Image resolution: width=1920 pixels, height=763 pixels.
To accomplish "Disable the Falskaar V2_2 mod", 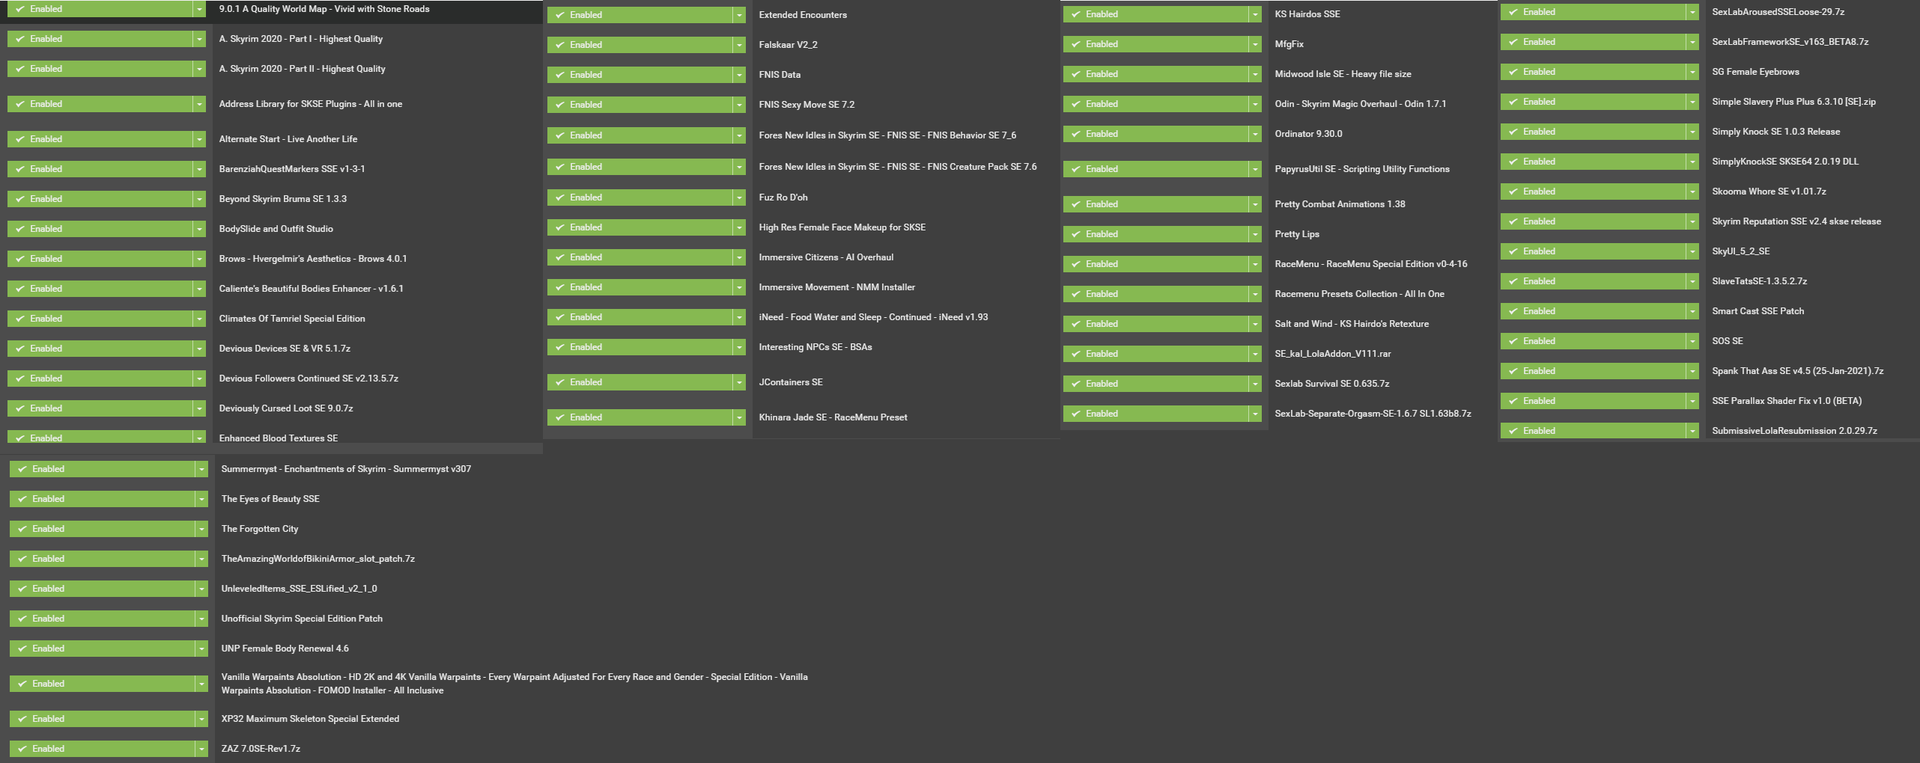I will point(640,45).
